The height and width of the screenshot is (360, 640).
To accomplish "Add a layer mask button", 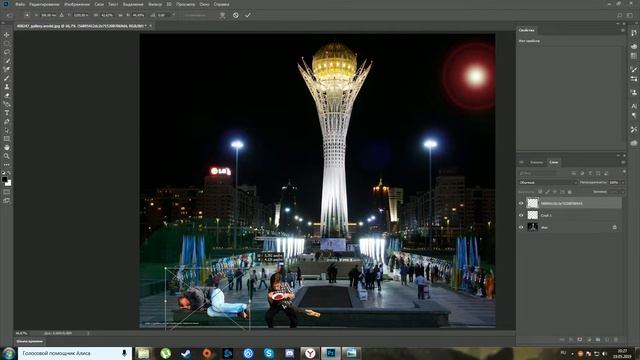I will click(580, 340).
